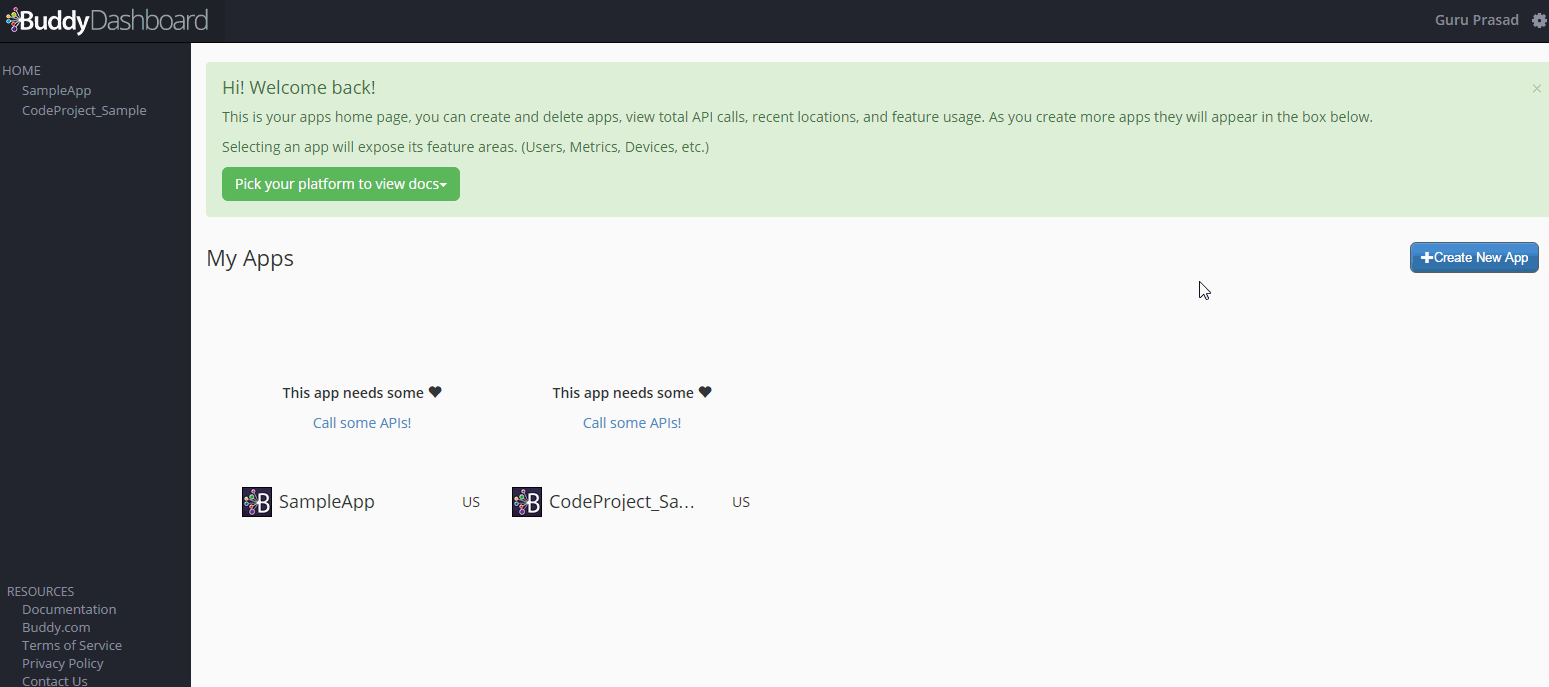Screen dimensions: 1549x687
Task: Click the My Apps heading
Action: pos(250,258)
